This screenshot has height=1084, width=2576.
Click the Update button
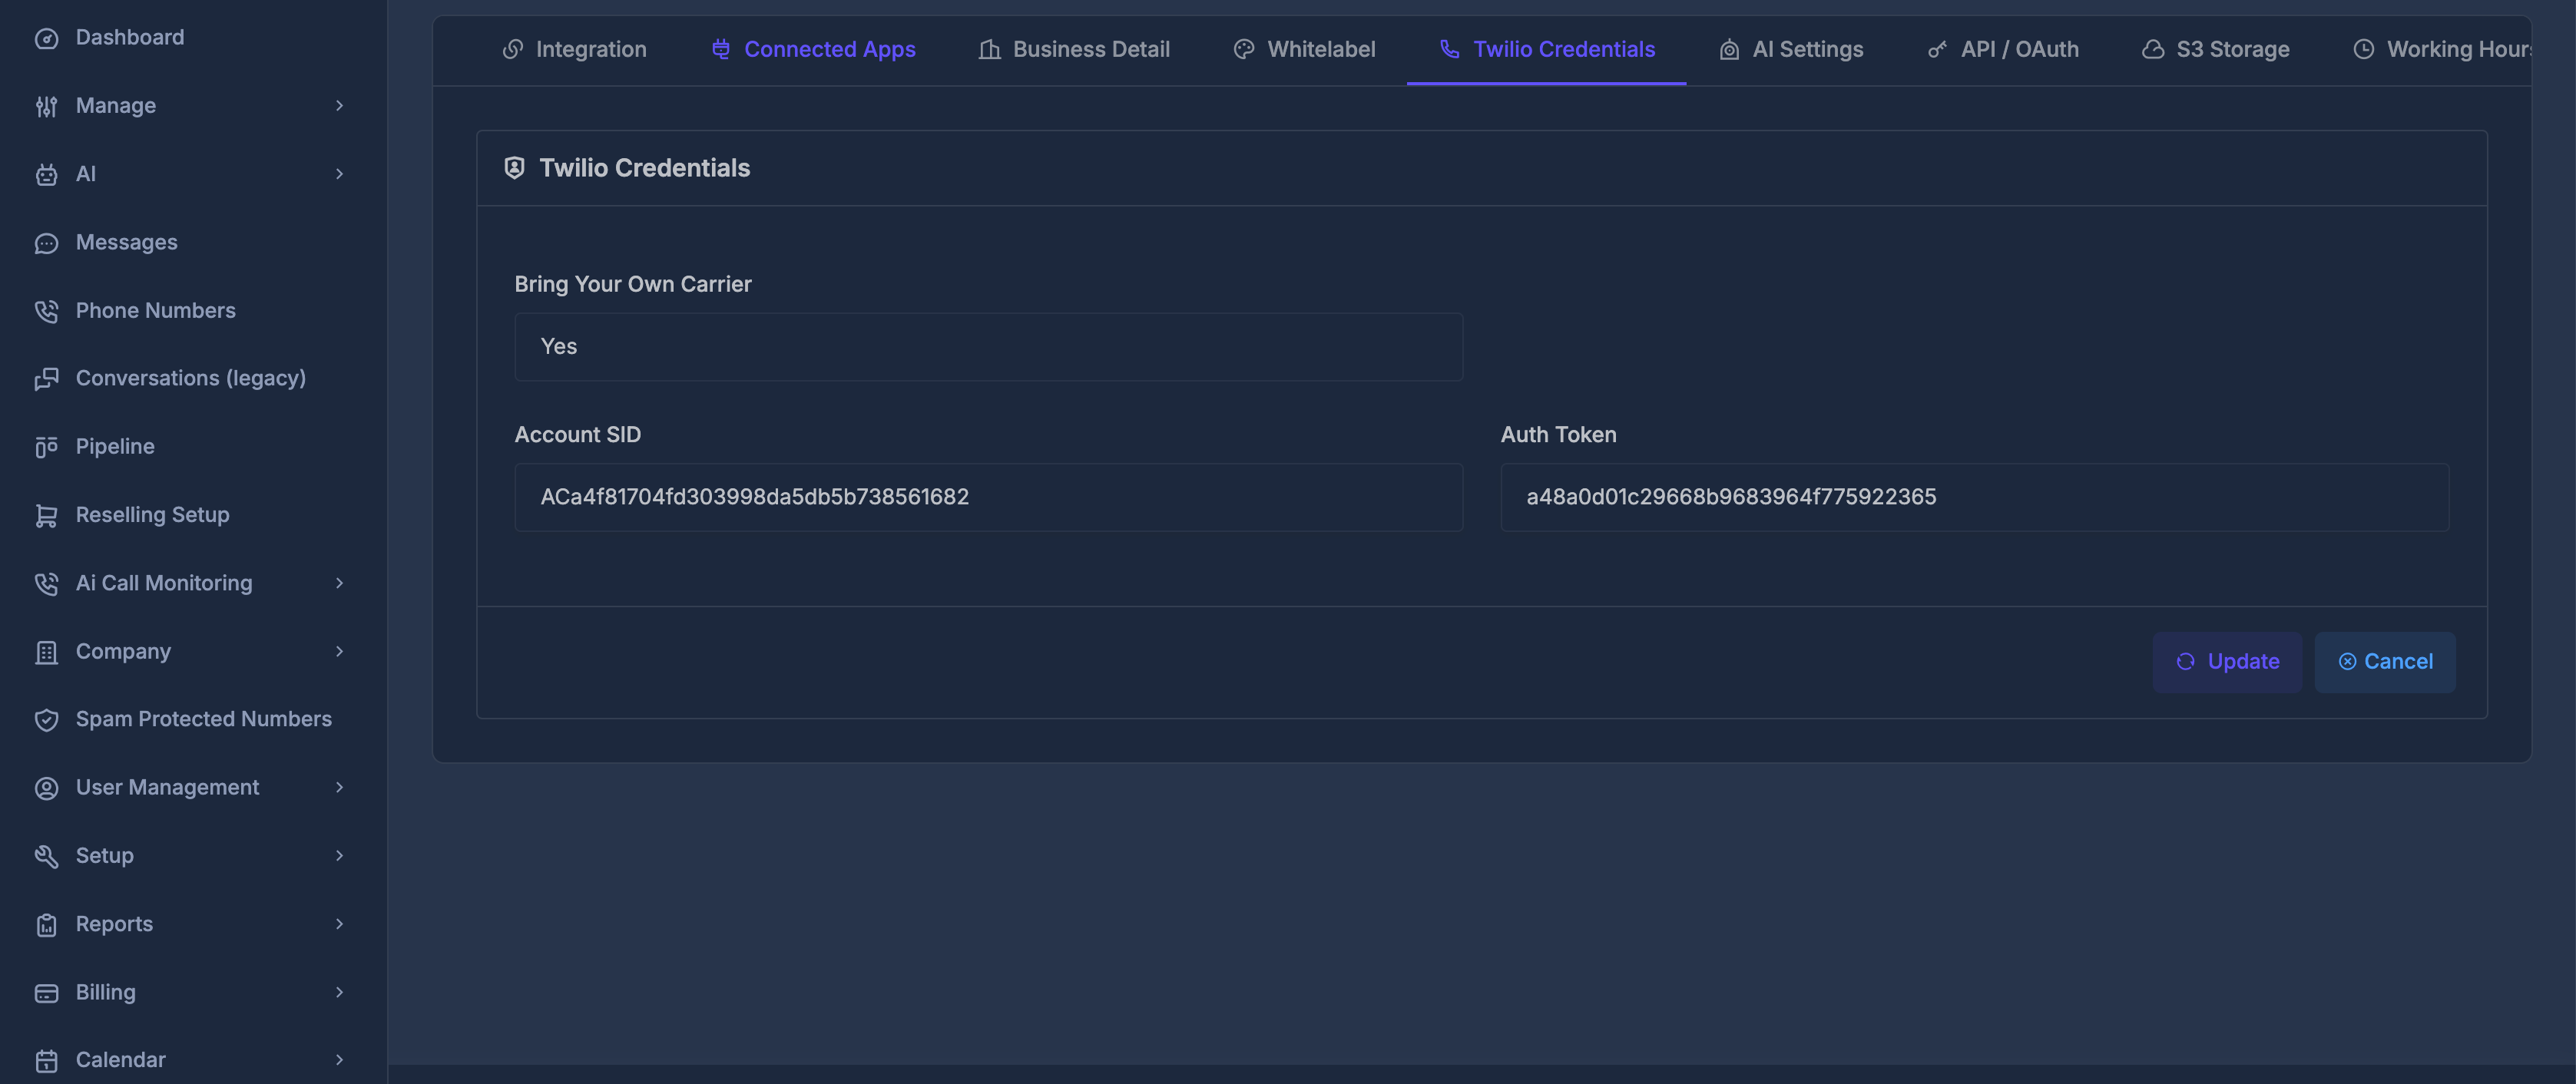pyautogui.click(x=2227, y=662)
